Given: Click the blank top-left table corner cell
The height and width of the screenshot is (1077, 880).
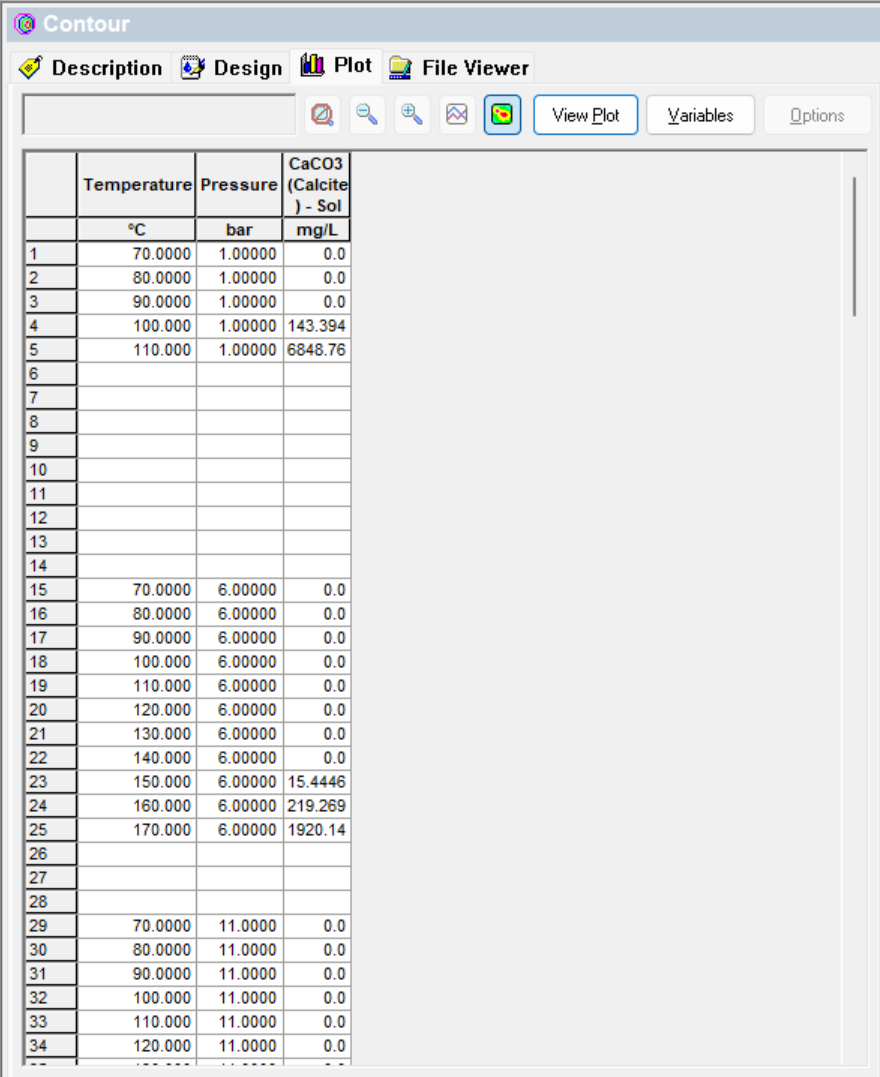Looking at the screenshot, I should (51, 185).
